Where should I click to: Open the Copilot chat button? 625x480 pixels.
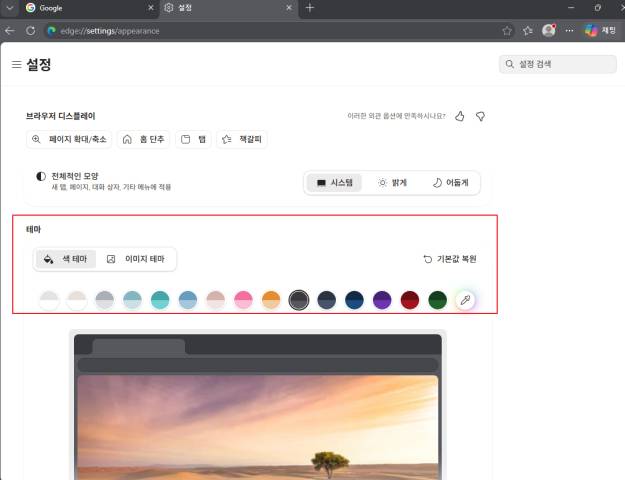(600, 31)
